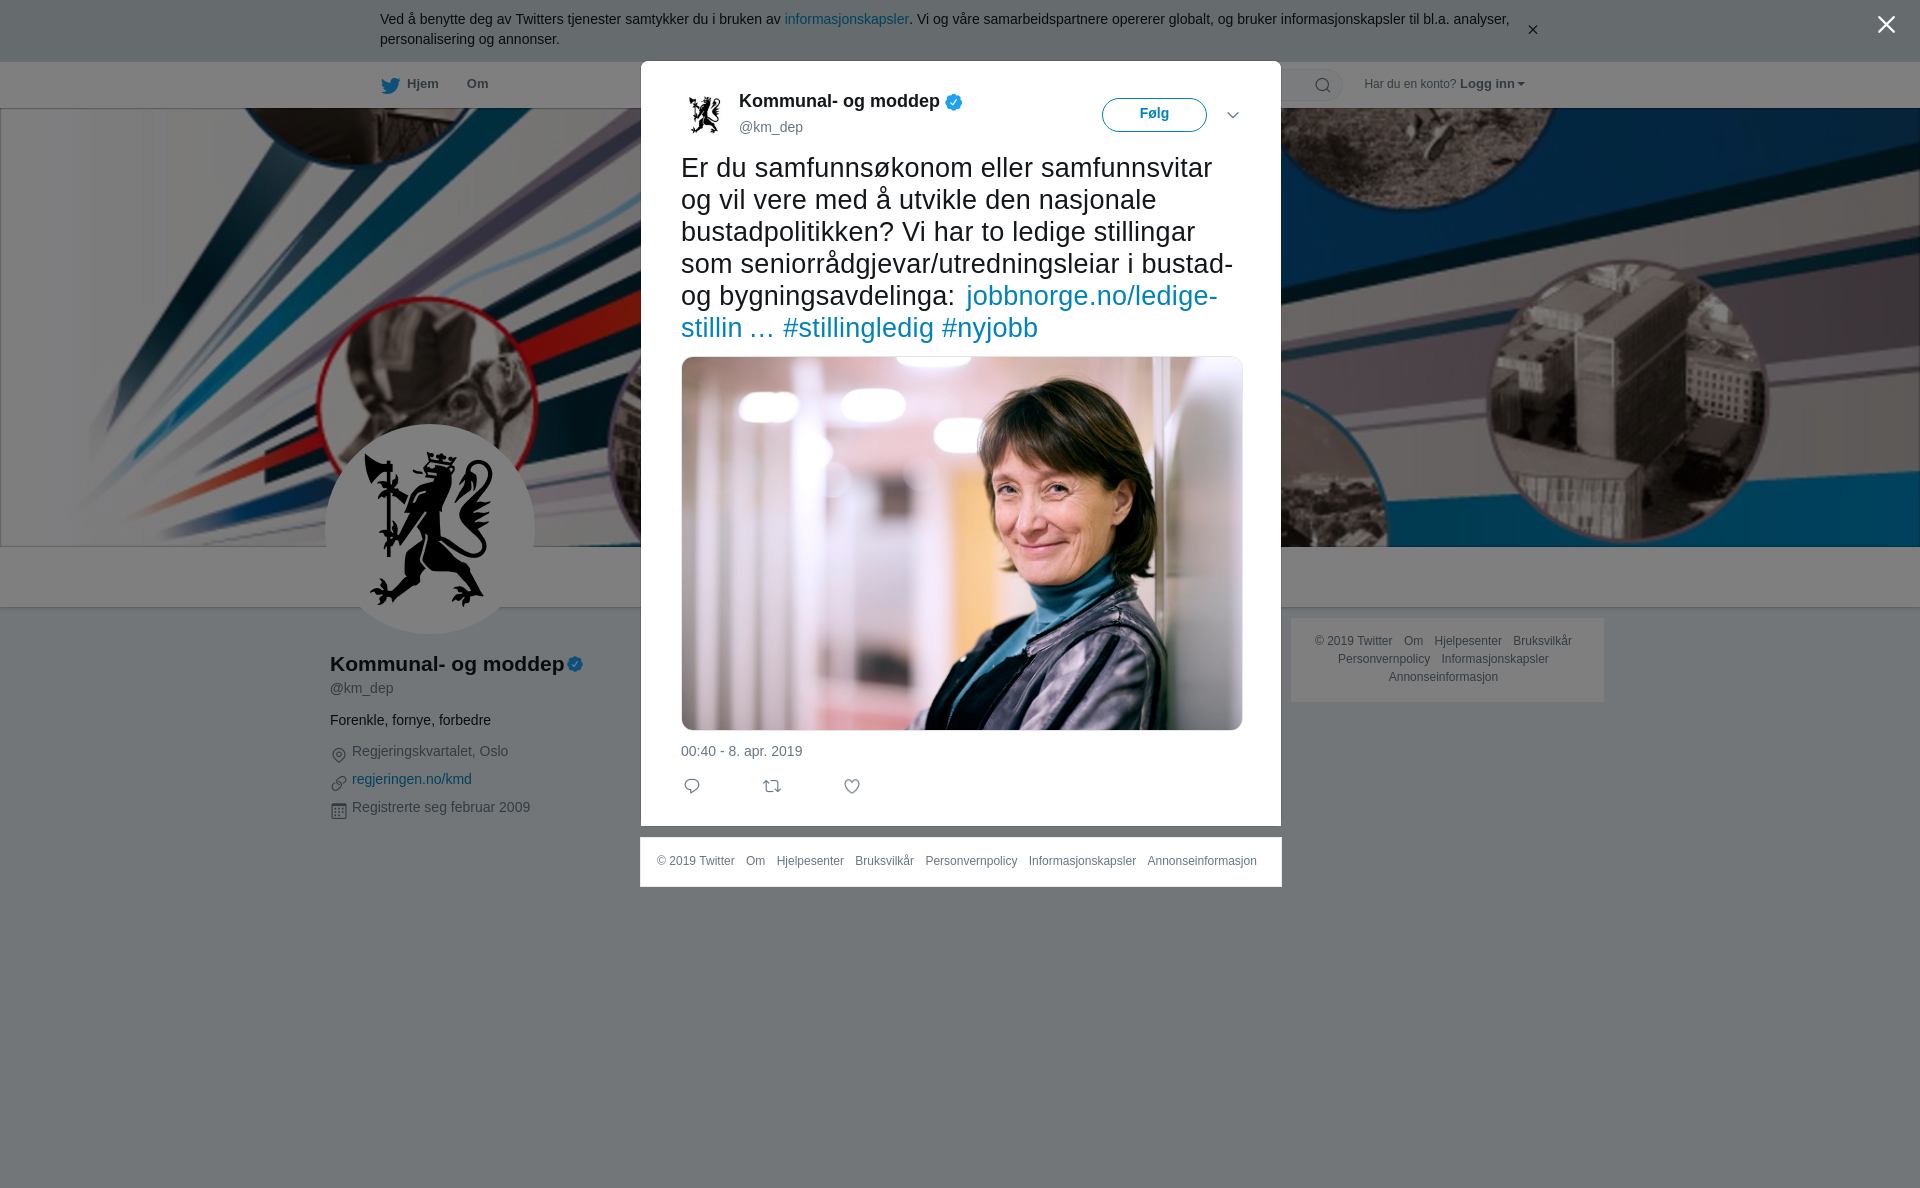Open the #nyjobb hashtag
The height and width of the screenshot is (1188, 1920).
tap(990, 327)
